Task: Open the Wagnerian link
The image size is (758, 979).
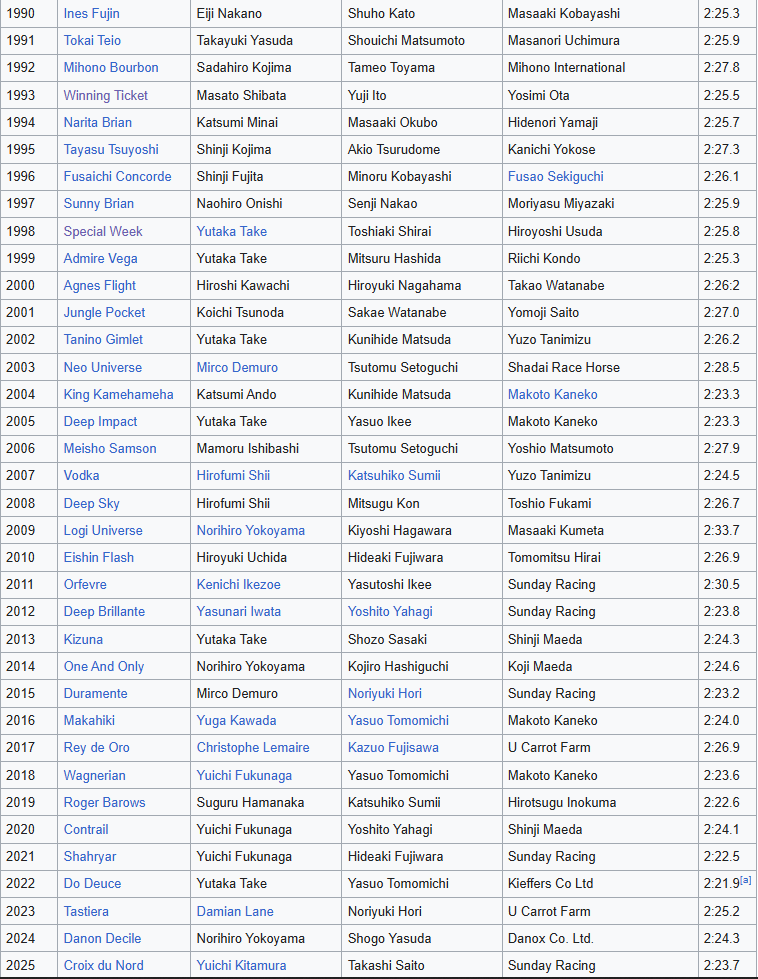Action: click(x=94, y=775)
